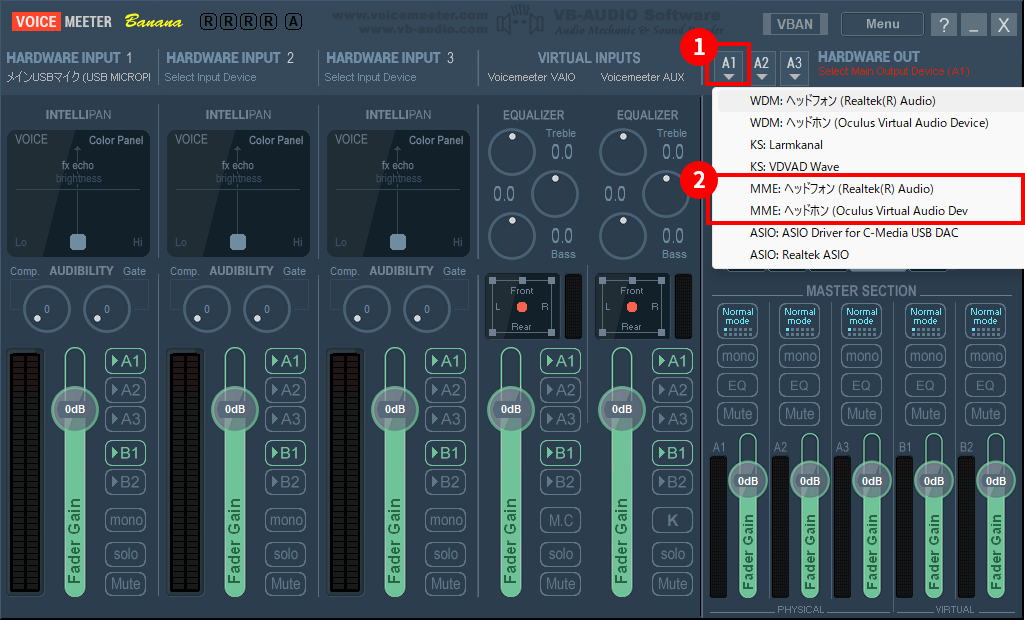
Task: Click Color Panel label on Hardware Input 2
Action: [x=276, y=140]
